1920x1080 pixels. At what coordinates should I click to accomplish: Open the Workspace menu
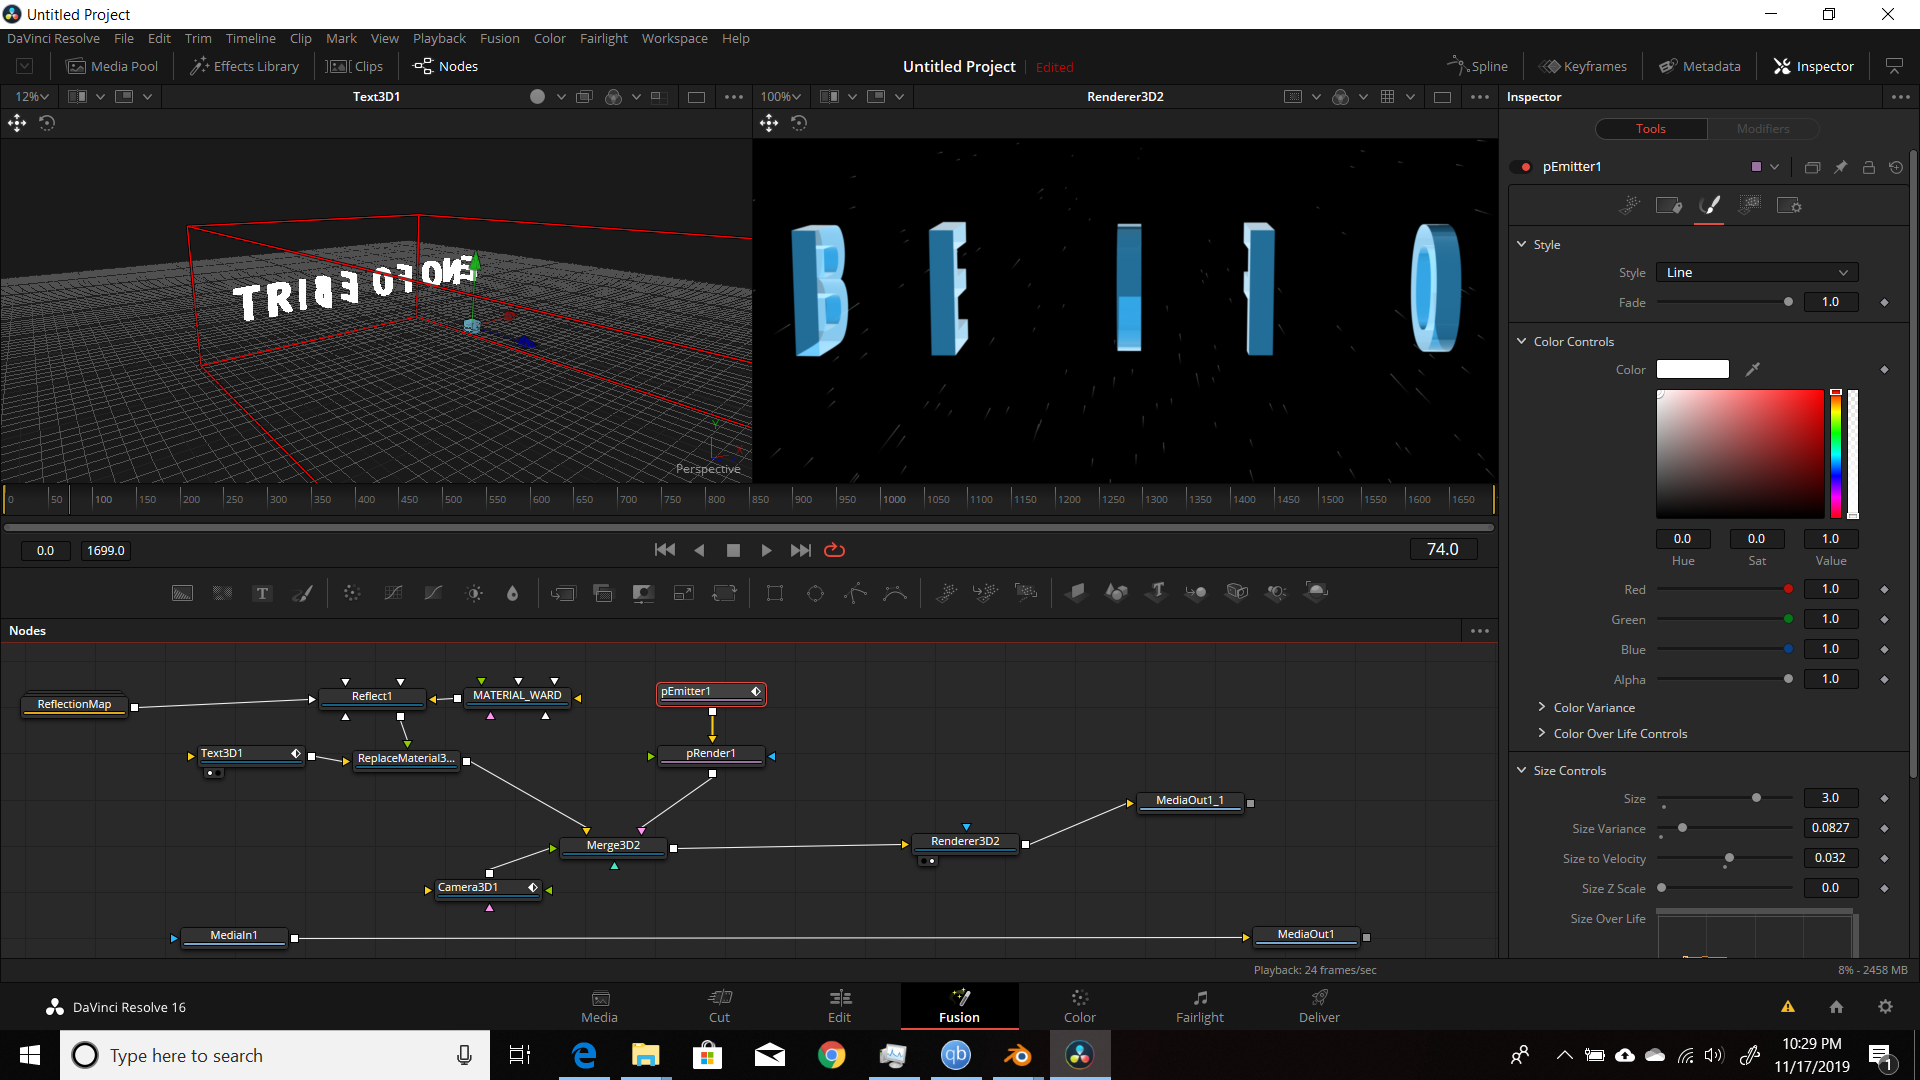click(674, 38)
